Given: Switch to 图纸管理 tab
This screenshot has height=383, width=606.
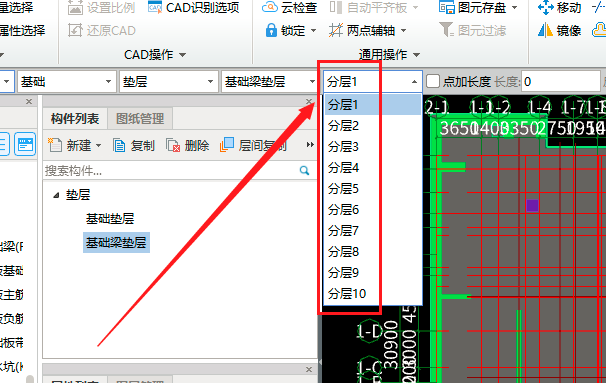Looking at the screenshot, I should pyautogui.click(x=140, y=119).
